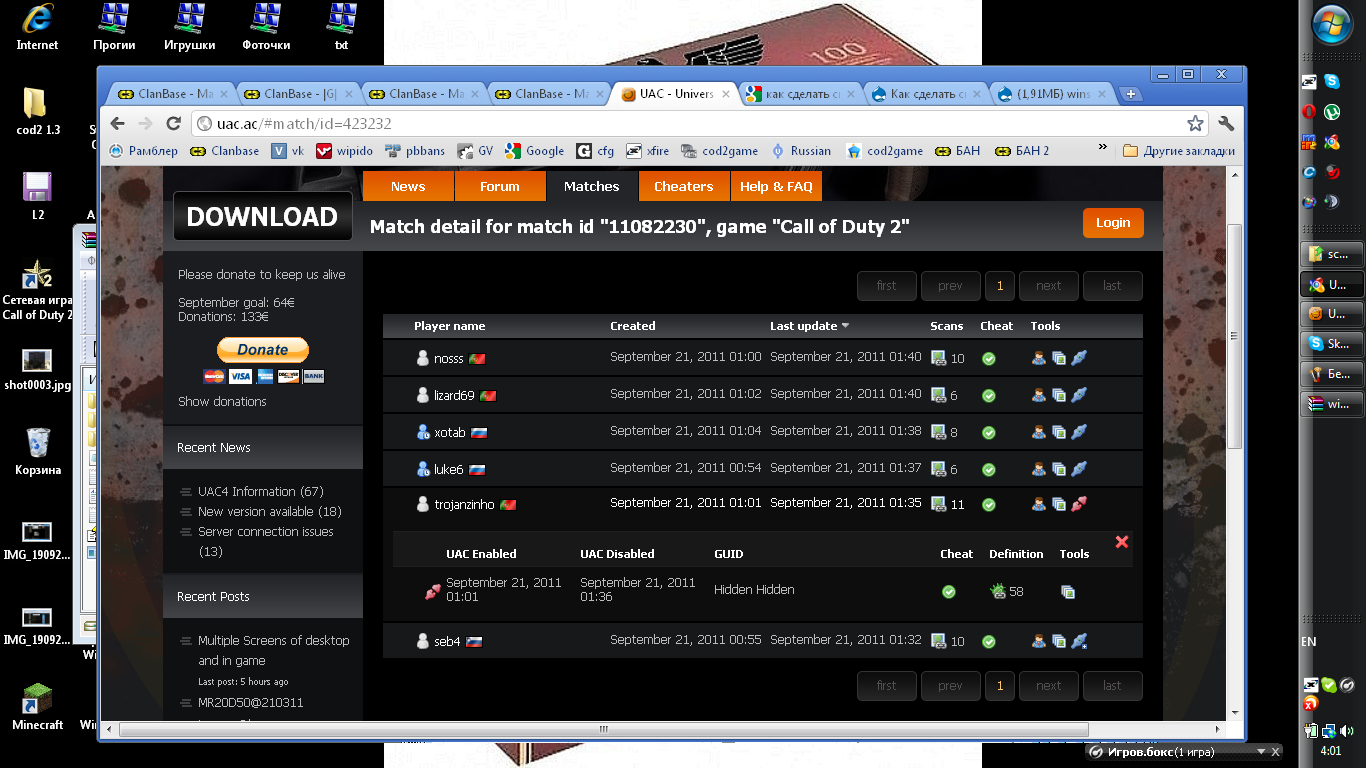Click the DOWNLOAD button
Image resolution: width=1366 pixels, height=768 pixels.
[x=262, y=217]
